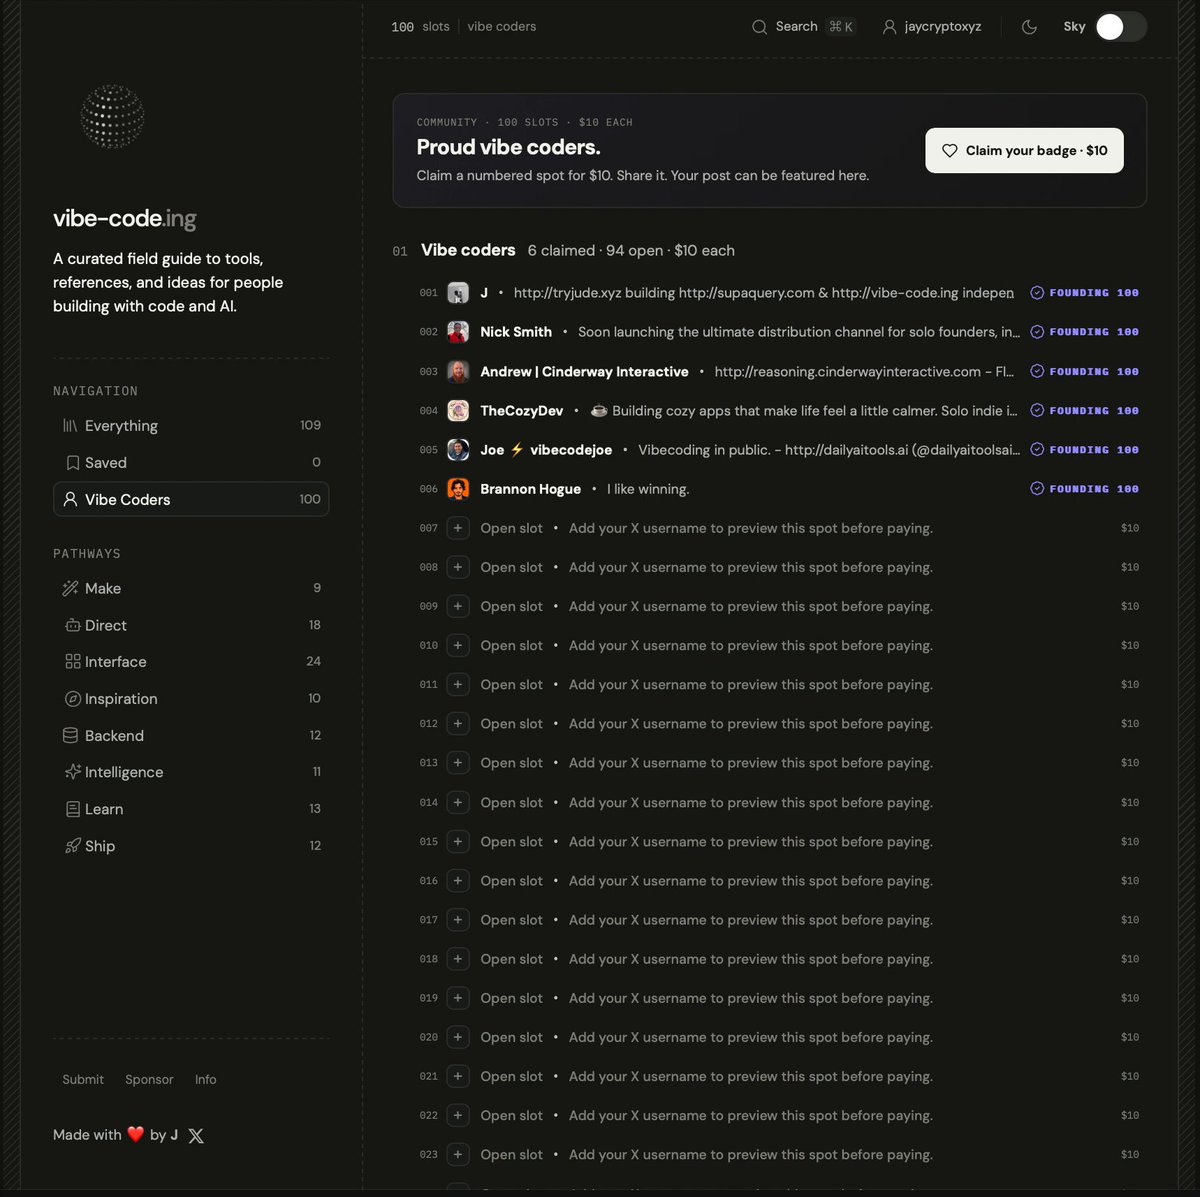Open the Ship pathway

191,846
